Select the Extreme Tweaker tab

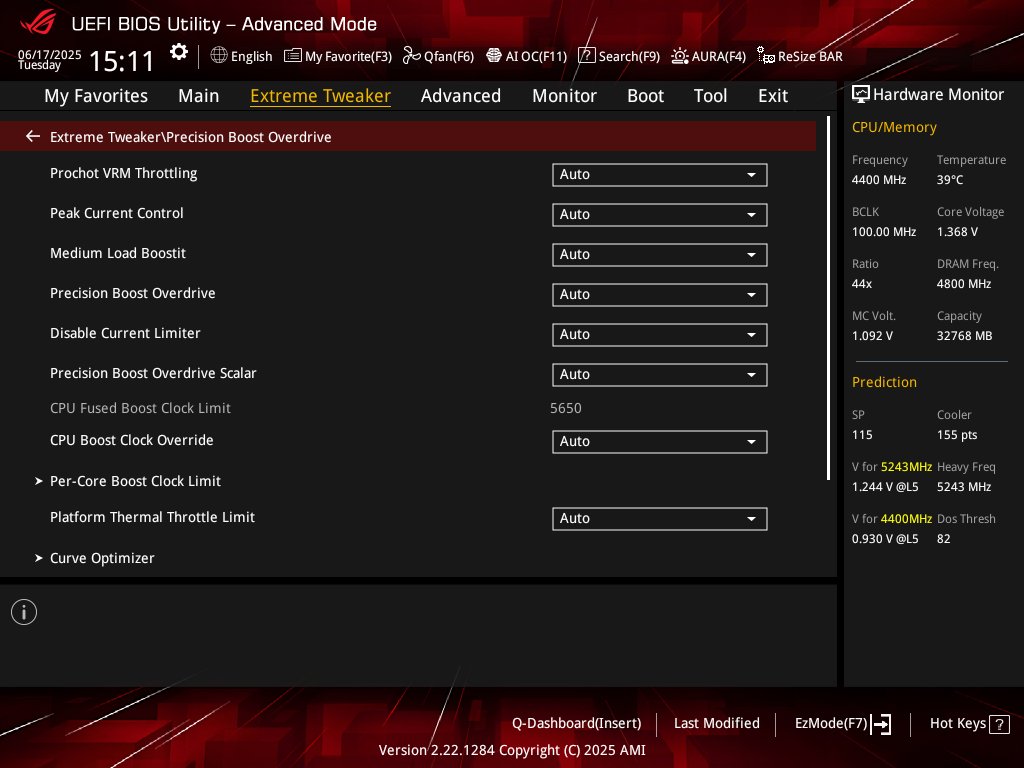tap(321, 96)
